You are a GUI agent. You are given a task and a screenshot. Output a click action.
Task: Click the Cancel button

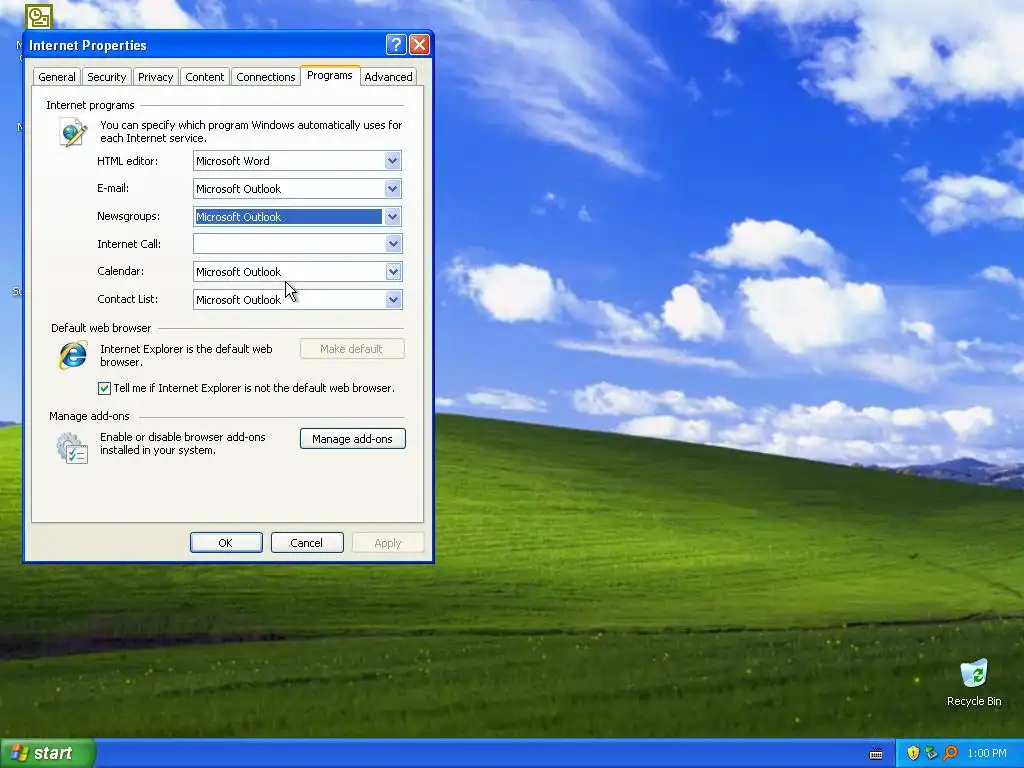point(306,543)
